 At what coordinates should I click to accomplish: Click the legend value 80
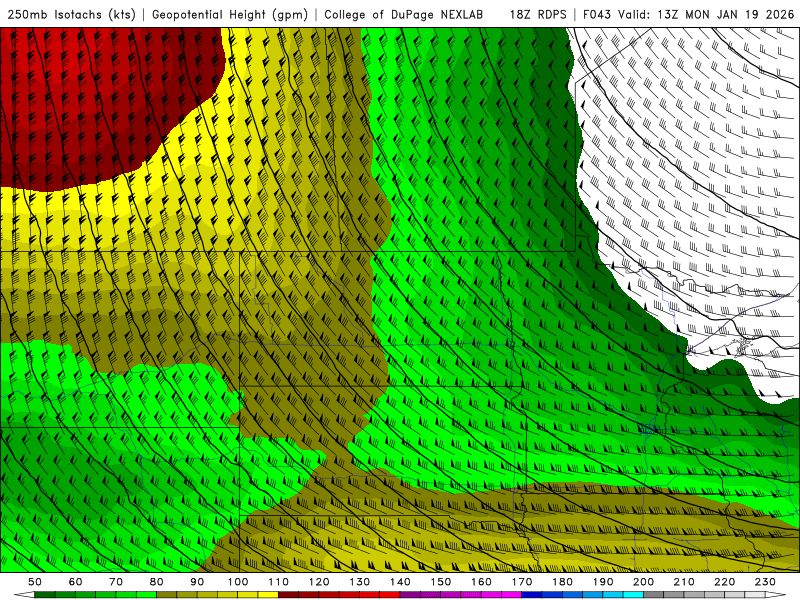(x=157, y=582)
